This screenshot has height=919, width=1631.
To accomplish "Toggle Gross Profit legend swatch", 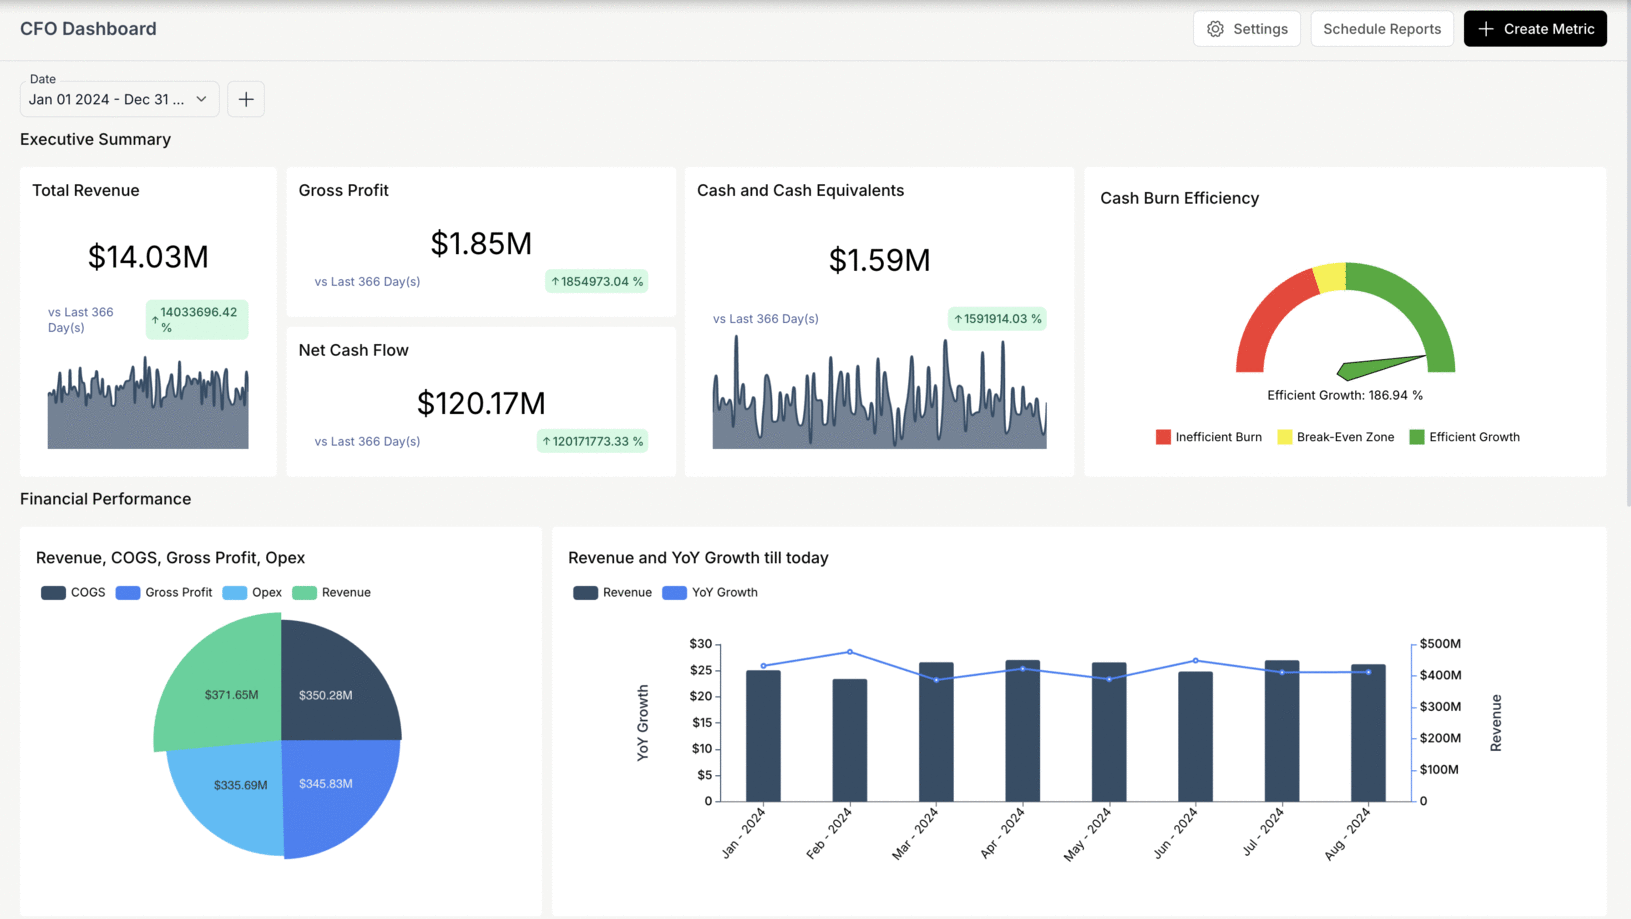I will [128, 593].
